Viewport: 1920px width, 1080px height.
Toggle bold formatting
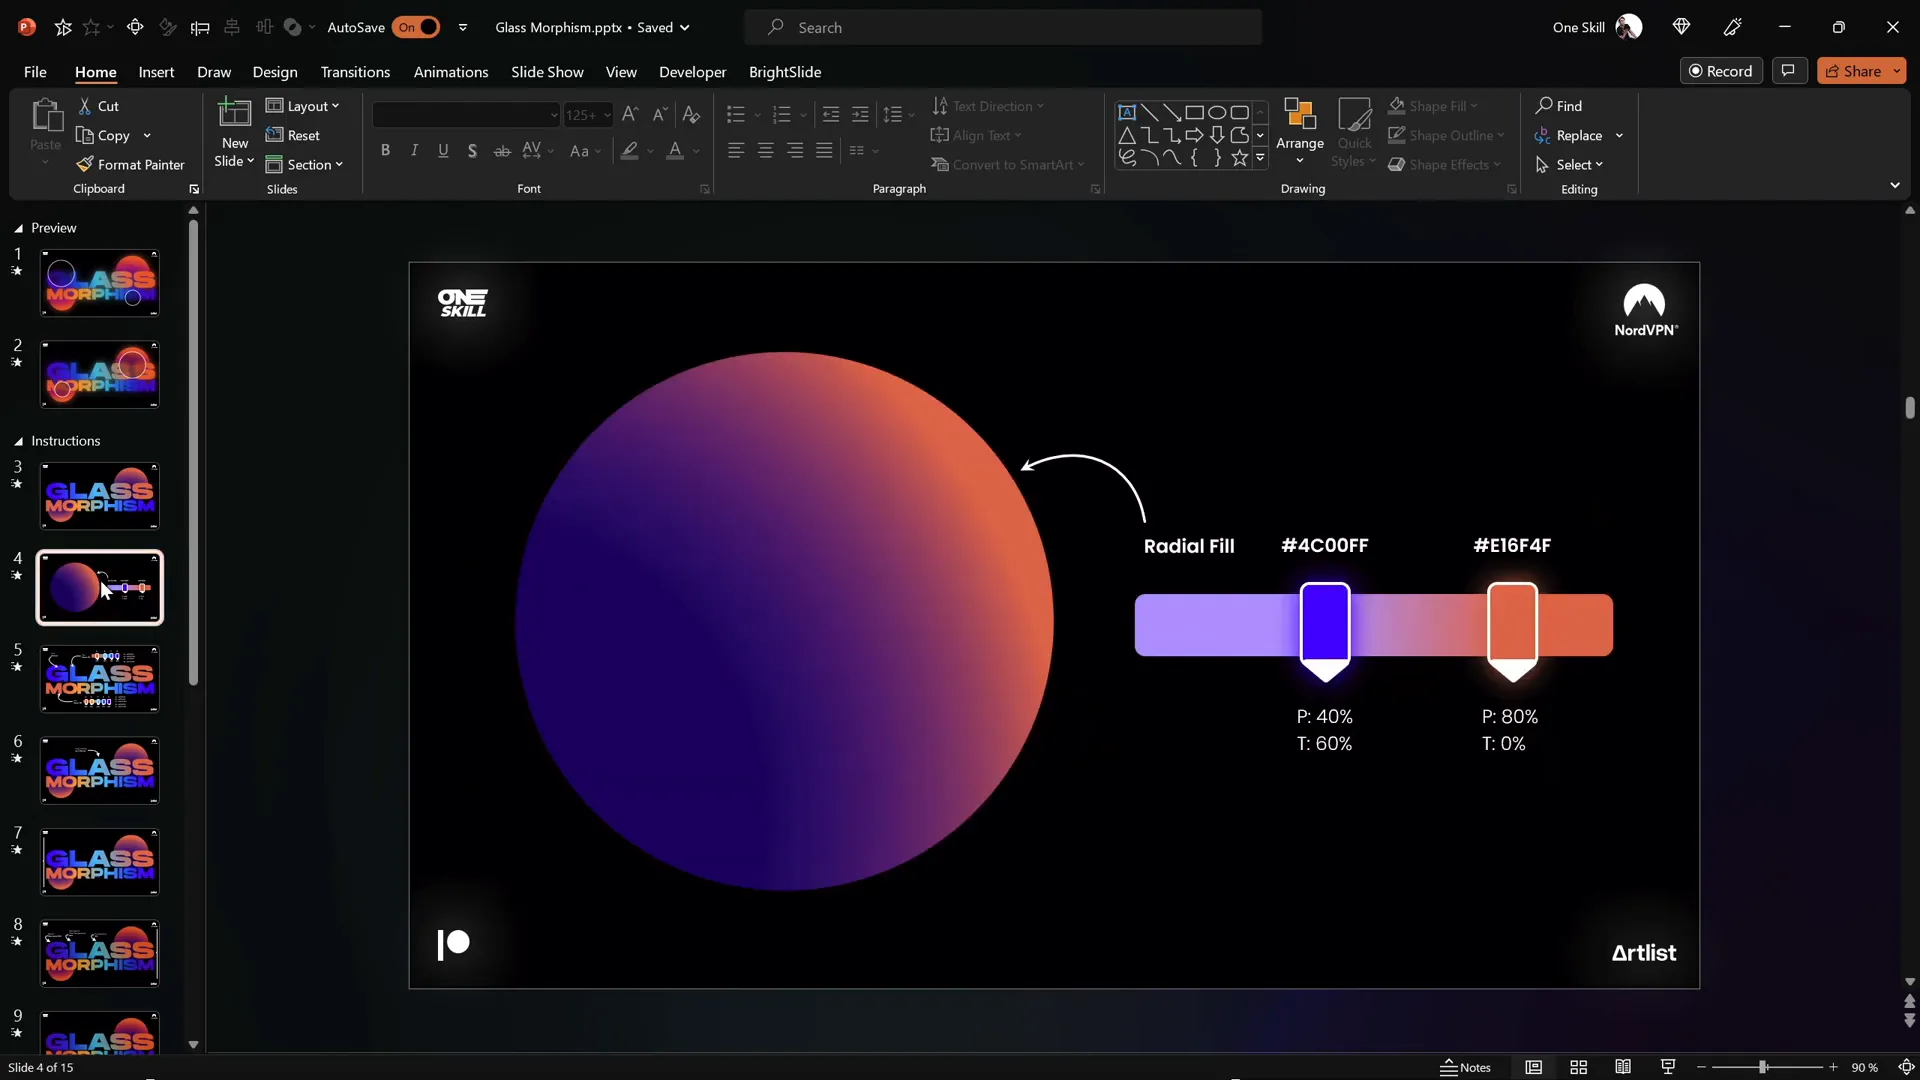pyautogui.click(x=385, y=150)
